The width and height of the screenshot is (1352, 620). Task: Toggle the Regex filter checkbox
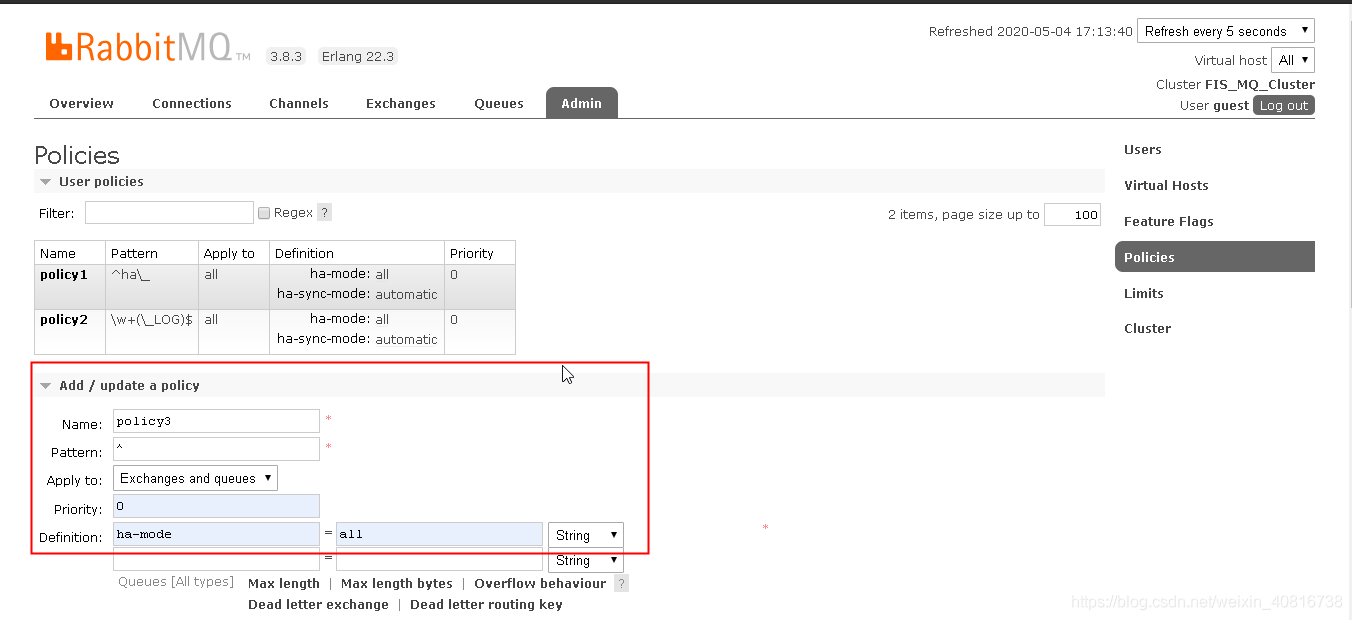[x=264, y=213]
